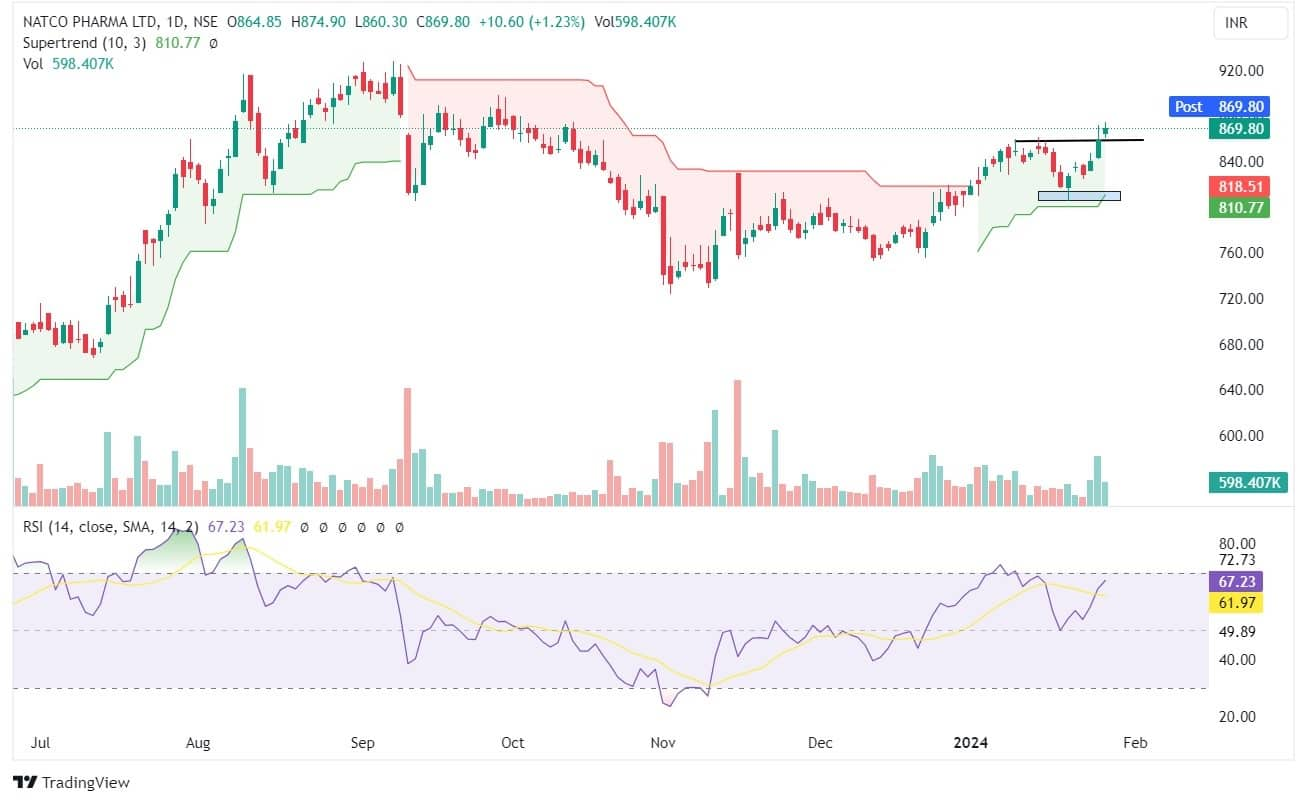This screenshot has width=1307, height=804.
Task: Click the 20.00 RSI axis level
Action: click(x=1238, y=717)
